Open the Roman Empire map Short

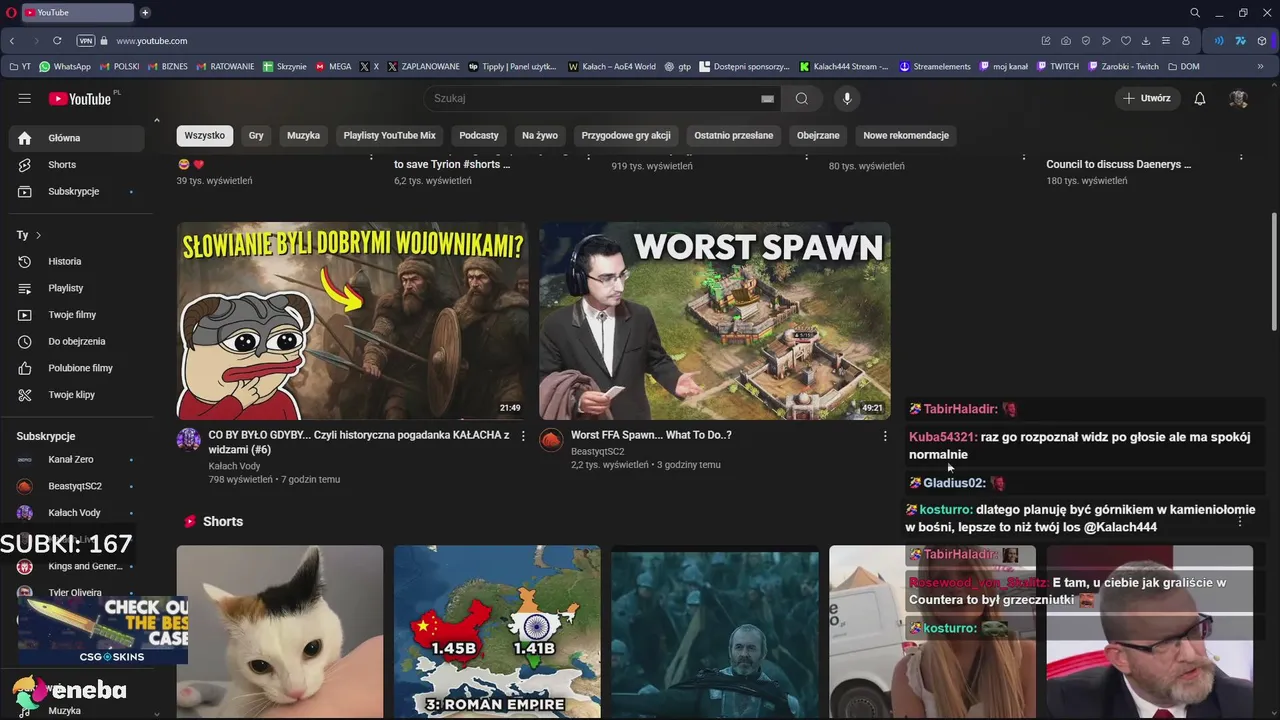pyautogui.click(x=497, y=631)
